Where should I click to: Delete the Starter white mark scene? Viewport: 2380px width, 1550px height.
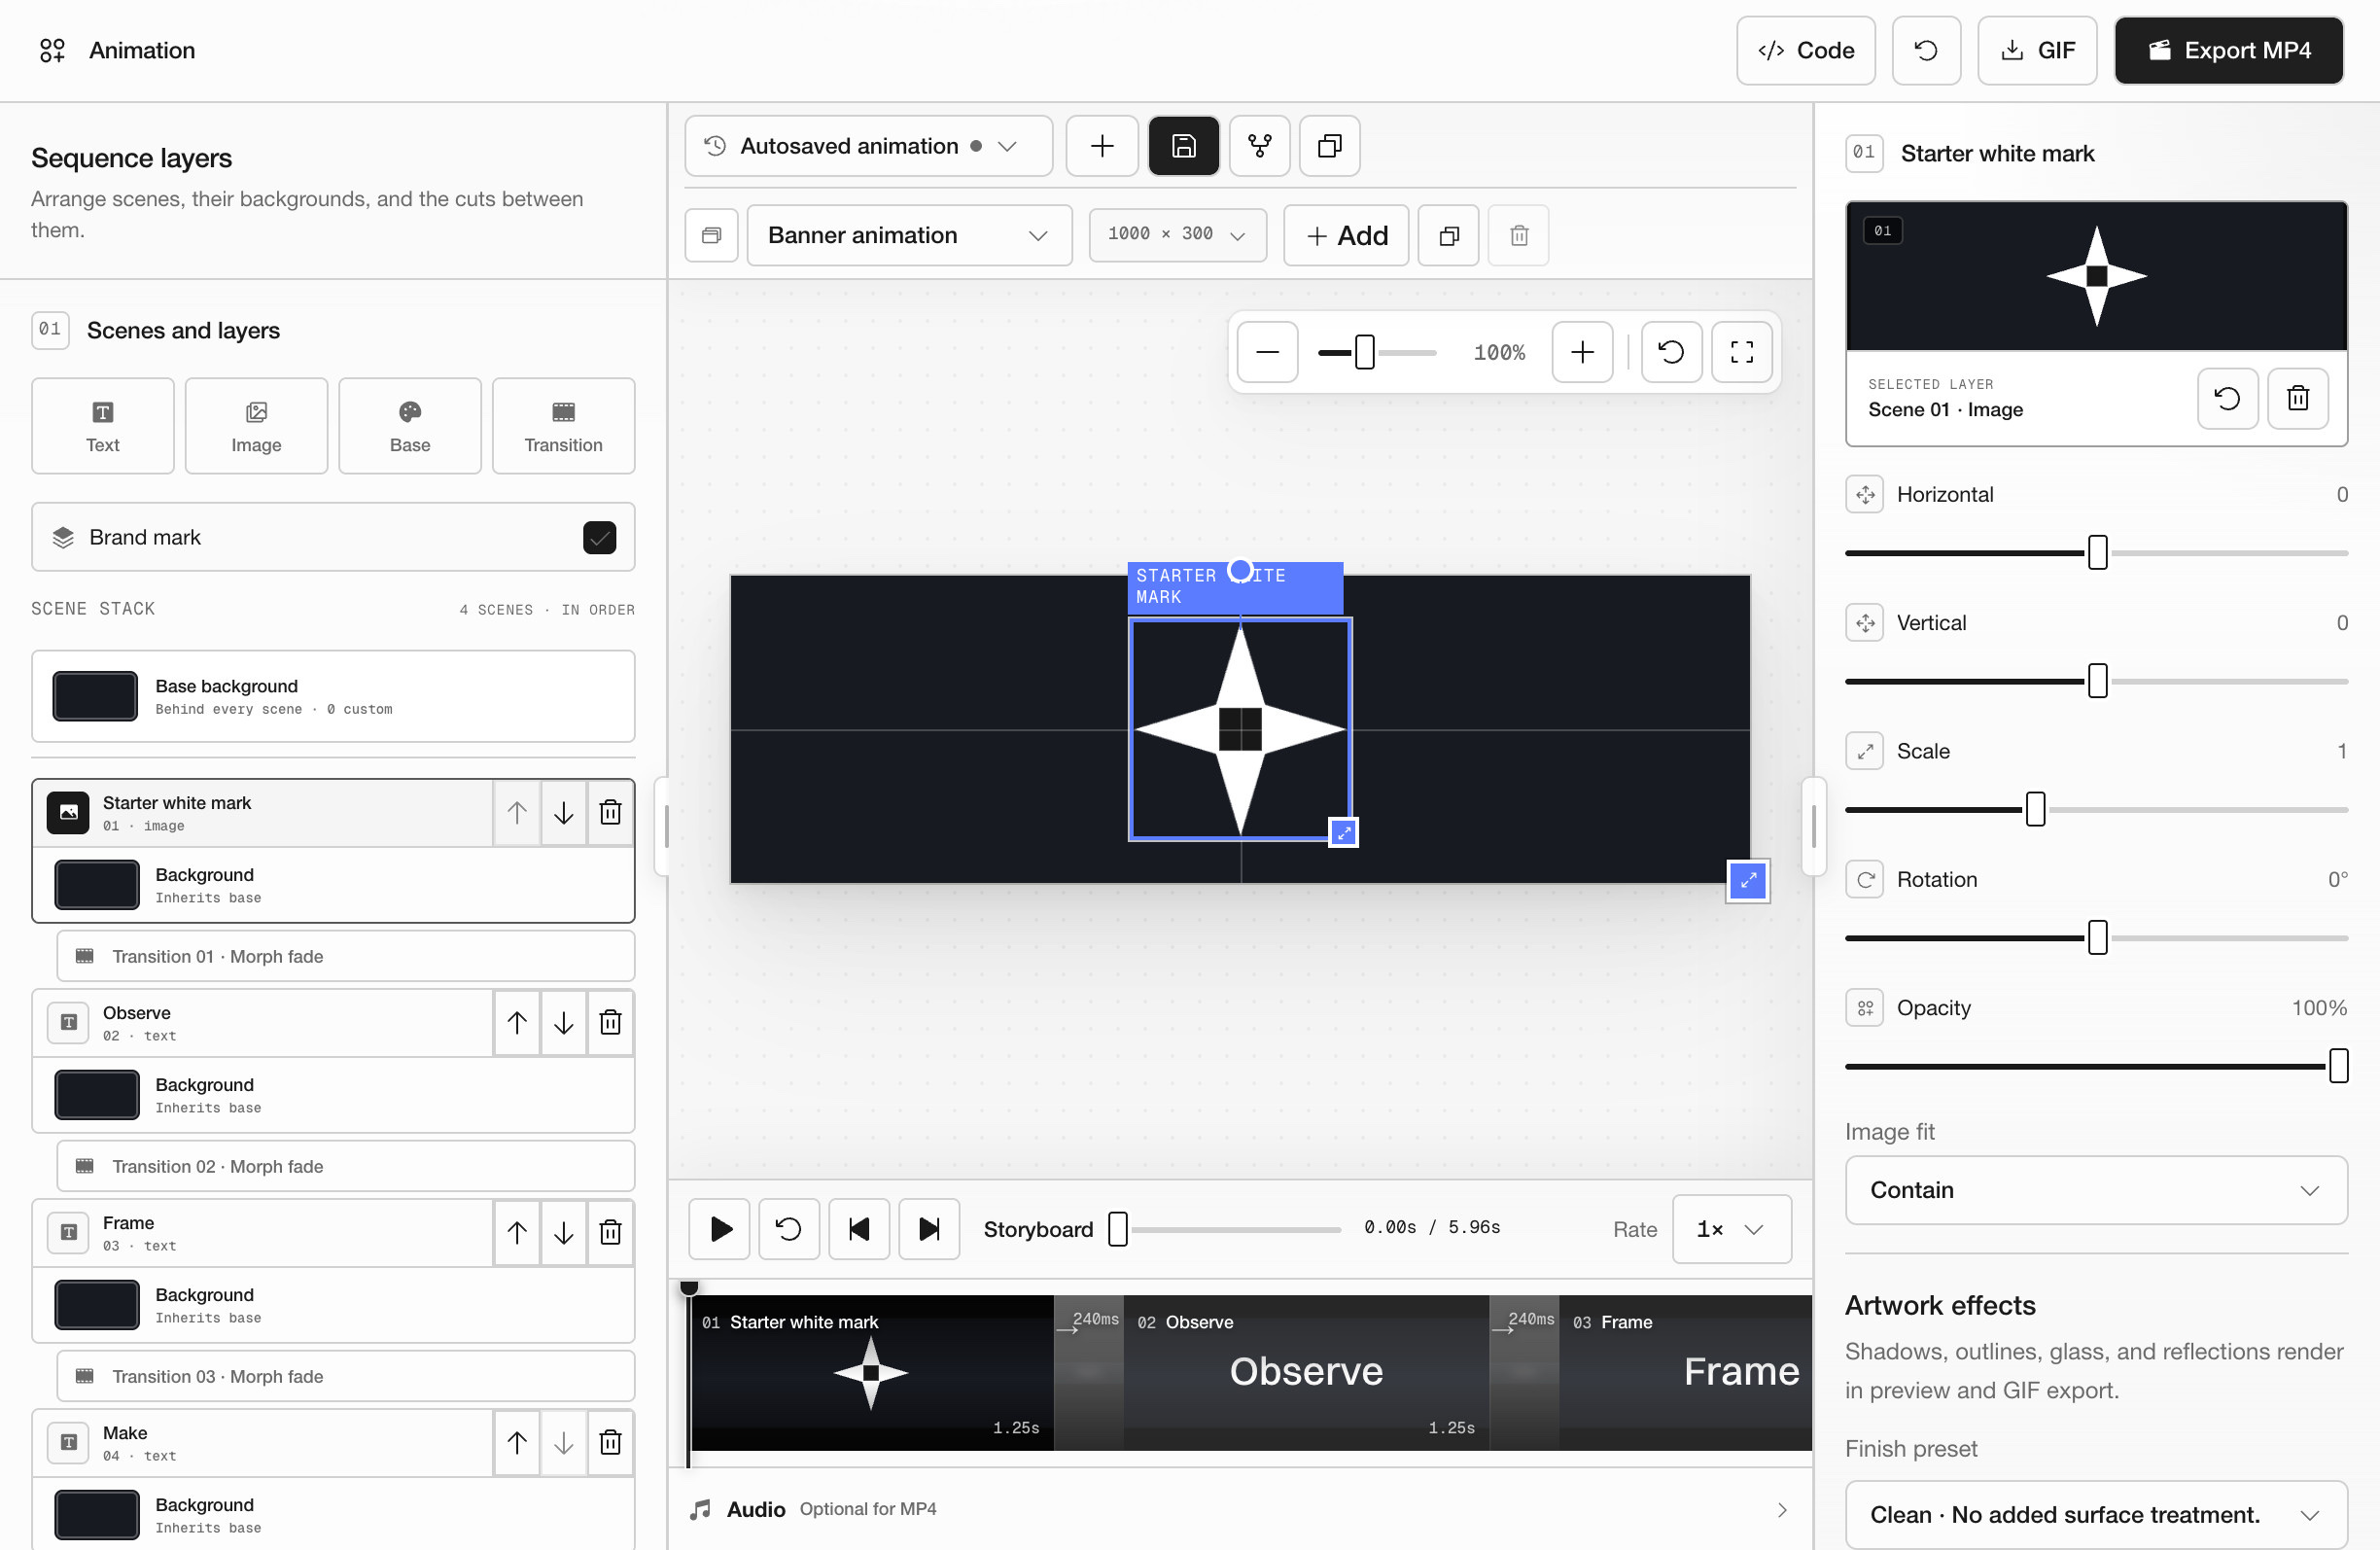[x=610, y=813]
